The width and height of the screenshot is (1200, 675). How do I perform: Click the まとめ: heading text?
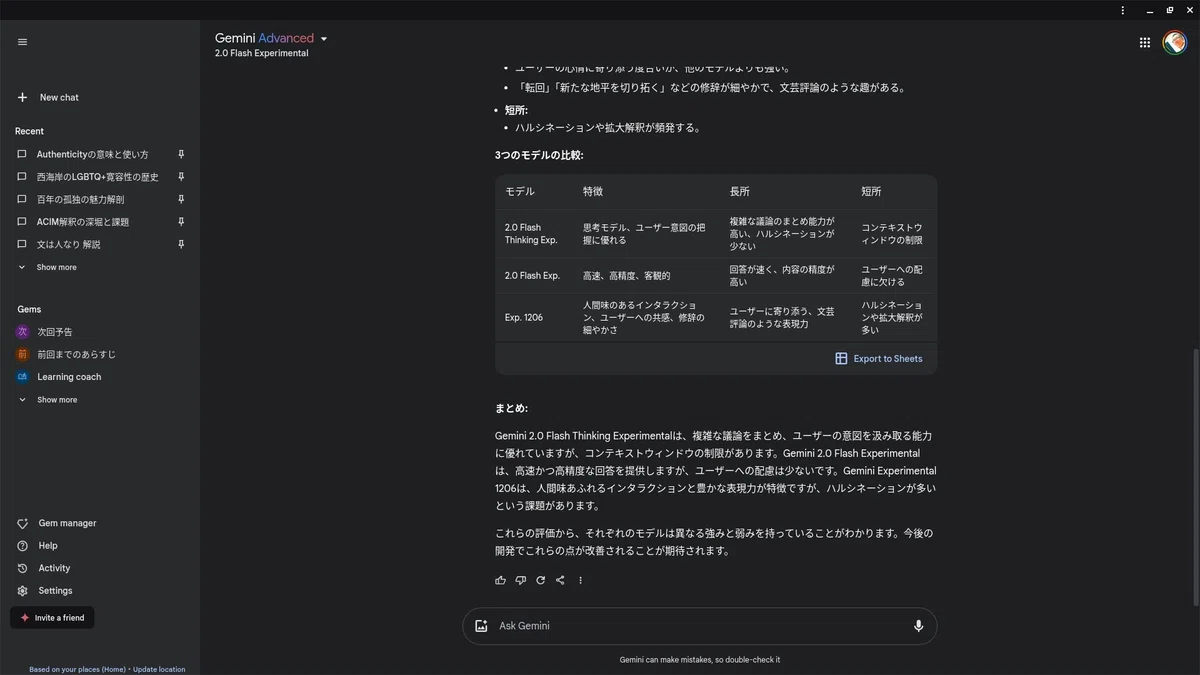click(x=511, y=408)
